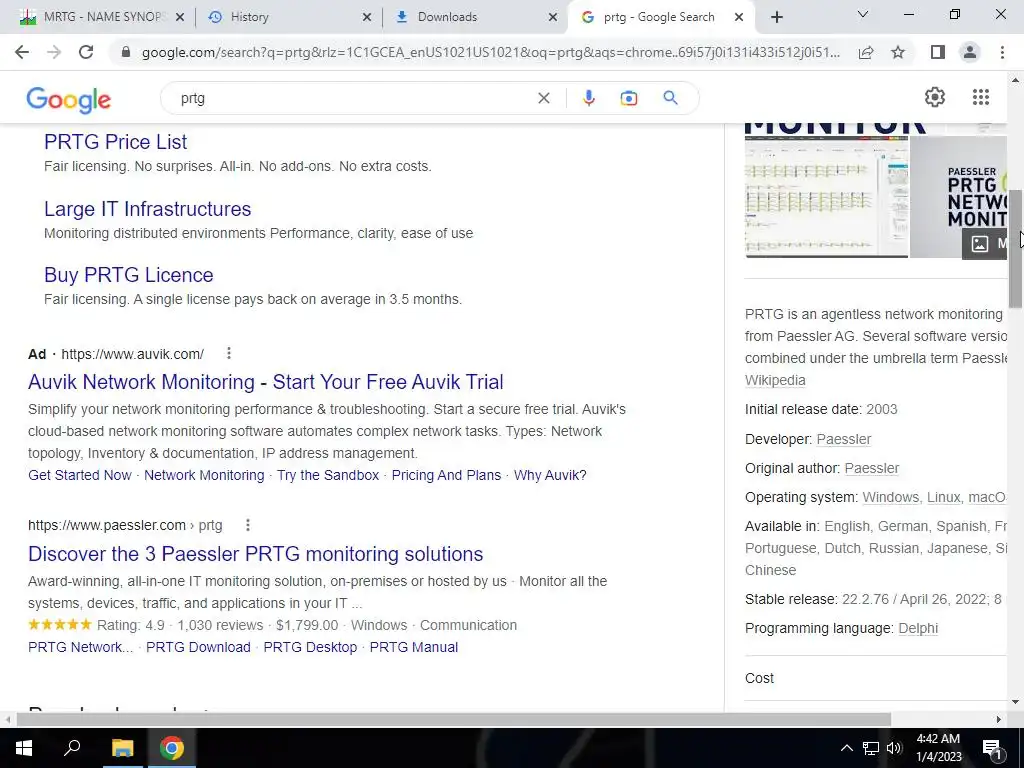Open the Get Started Now sitelink
Image resolution: width=1024 pixels, height=768 pixels.
tap(80, 475)
